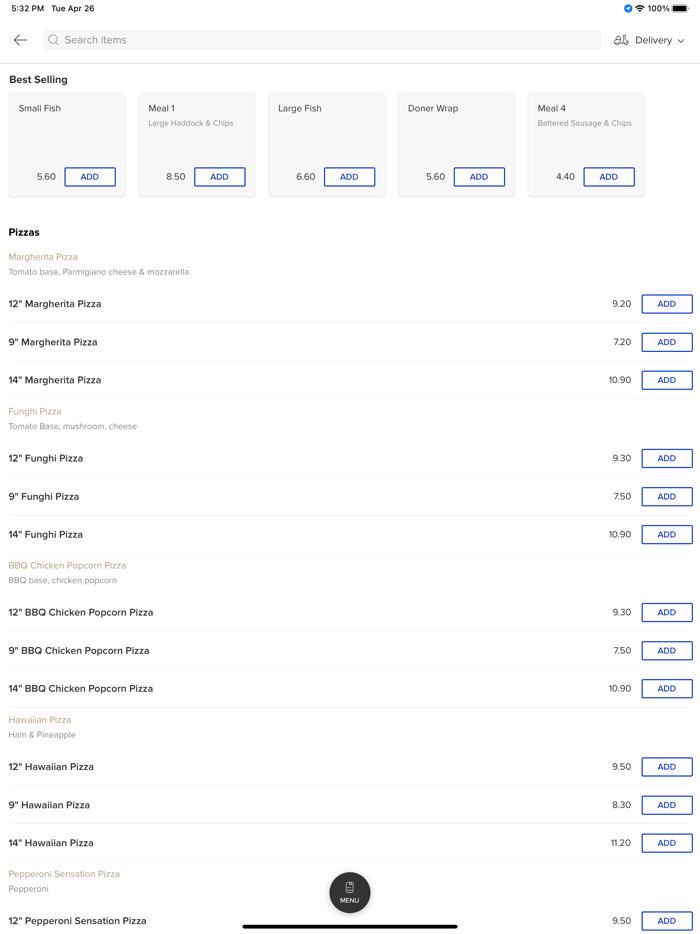This screenshot has height=934, width=700.
Task: Tap the location services icon
Action: [628, 9]
